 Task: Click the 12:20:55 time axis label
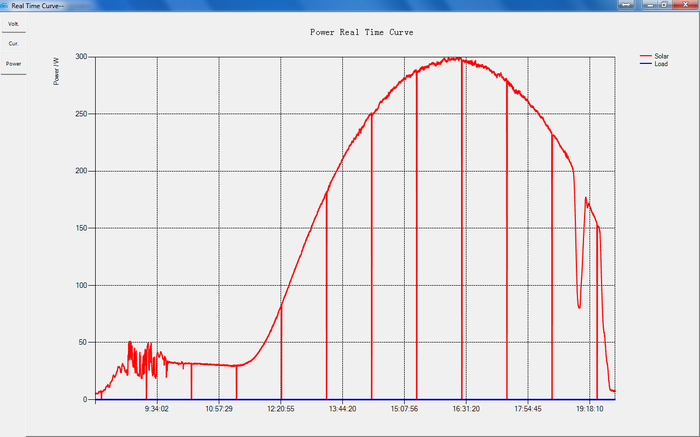(x=281, y=409)
